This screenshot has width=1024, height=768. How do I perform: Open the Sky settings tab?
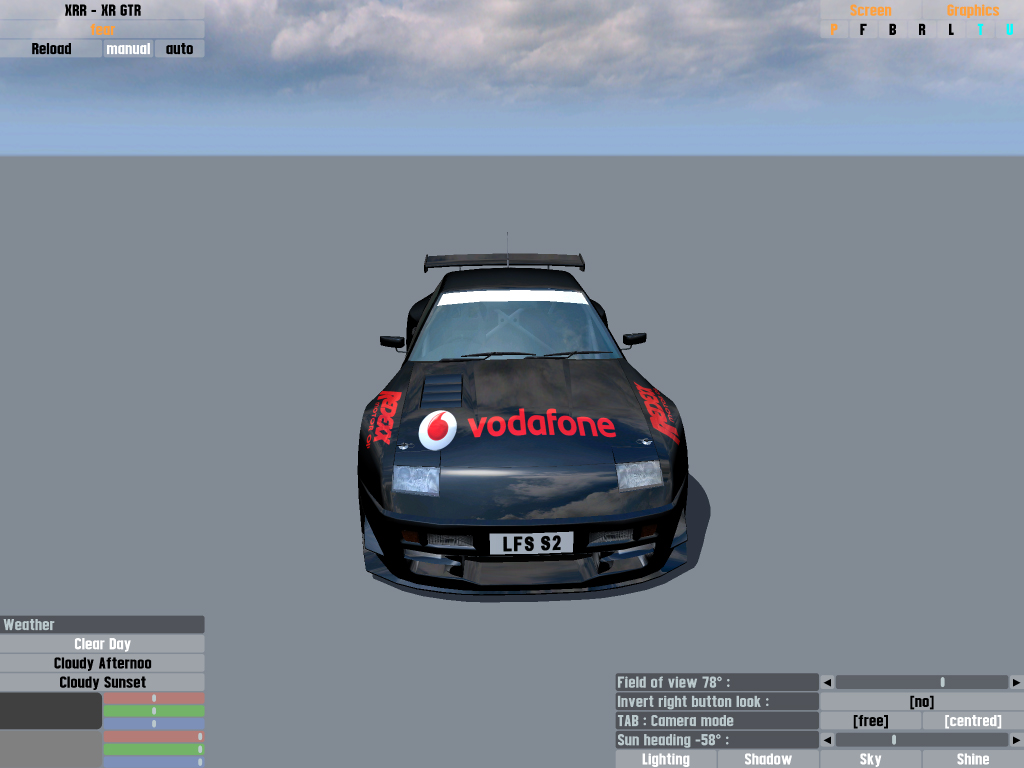click(871, 760)
